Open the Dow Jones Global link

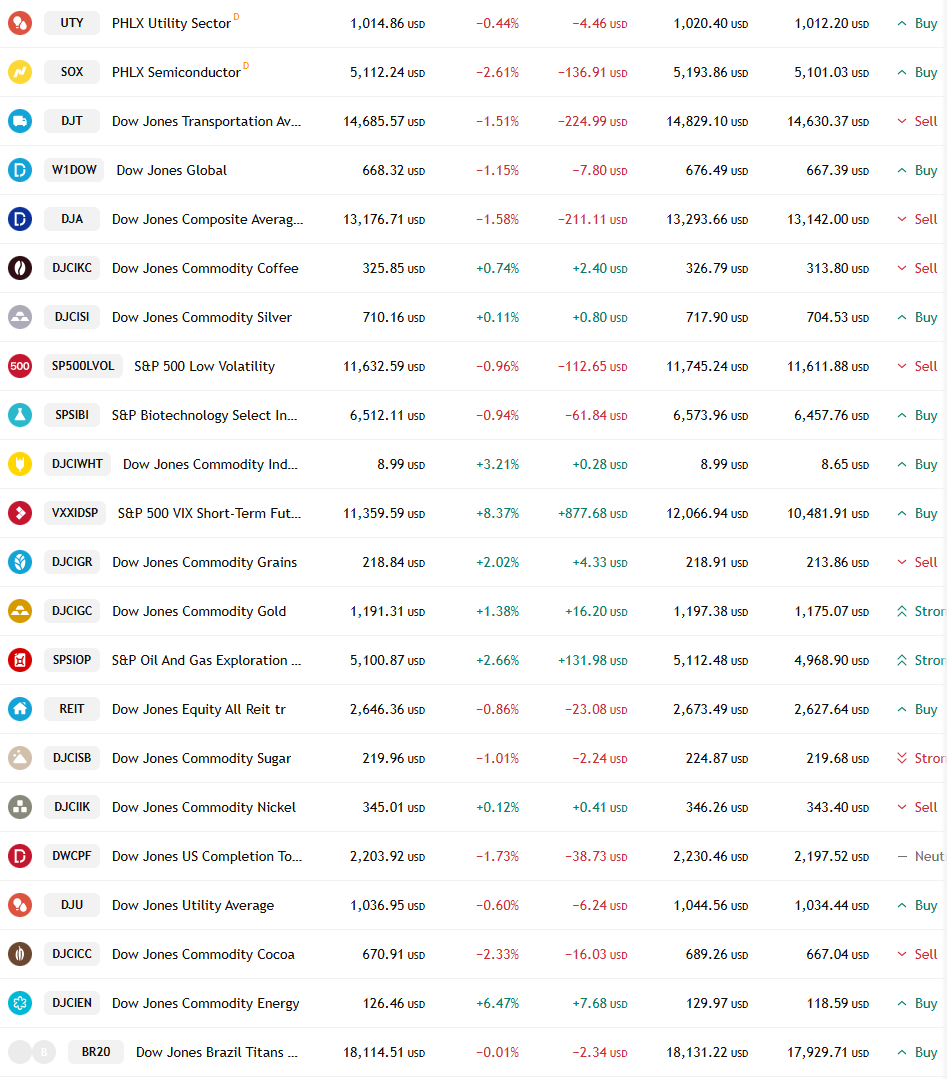pos(171,170)
